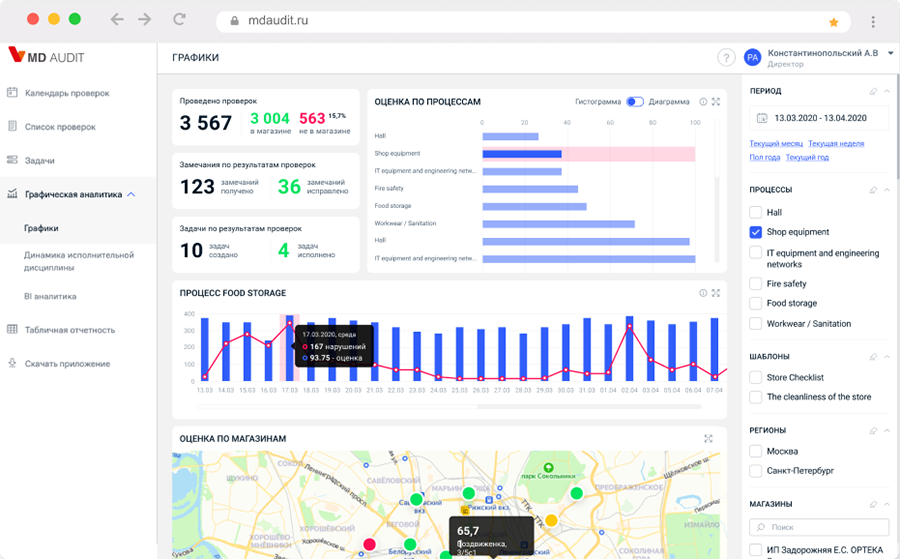Check the Fire safety process checkbox
Screen dimensions: 900x559
pyautogui.click(x=756, y=284)
